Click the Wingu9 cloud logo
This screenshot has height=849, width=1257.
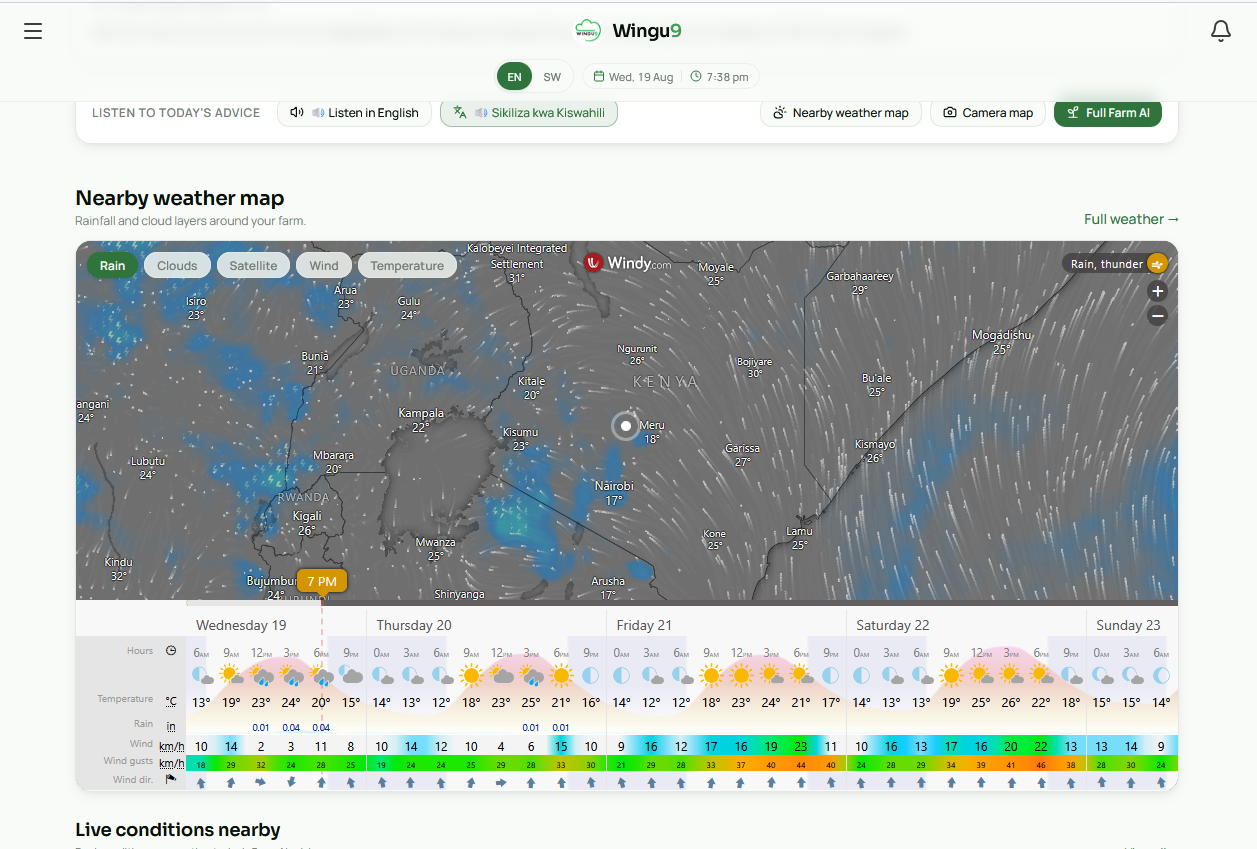pyautogui.click(x=587, y=30)
